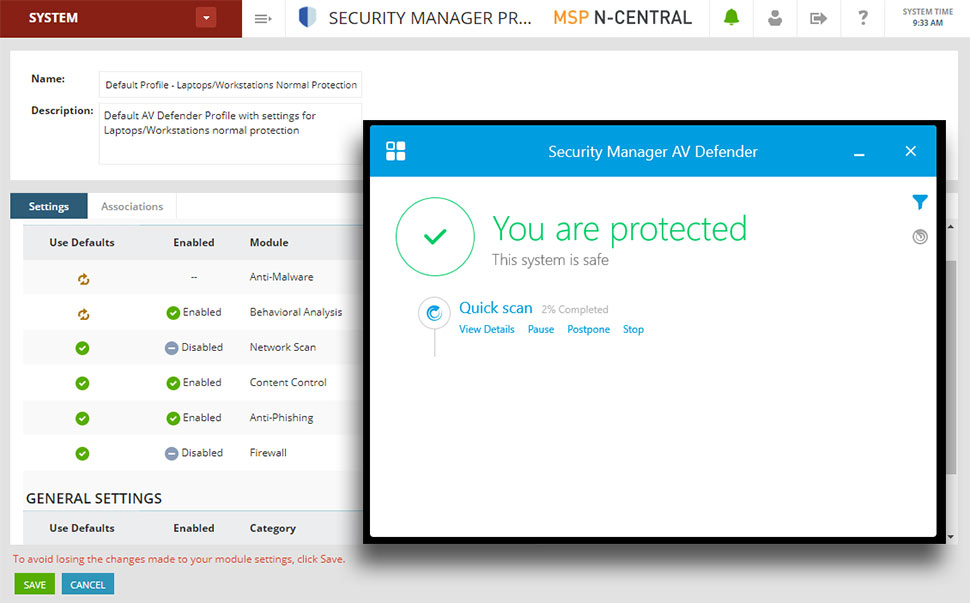Click the Network Scan module name
The image size is (970, 603).
click(x=283, y=348)
